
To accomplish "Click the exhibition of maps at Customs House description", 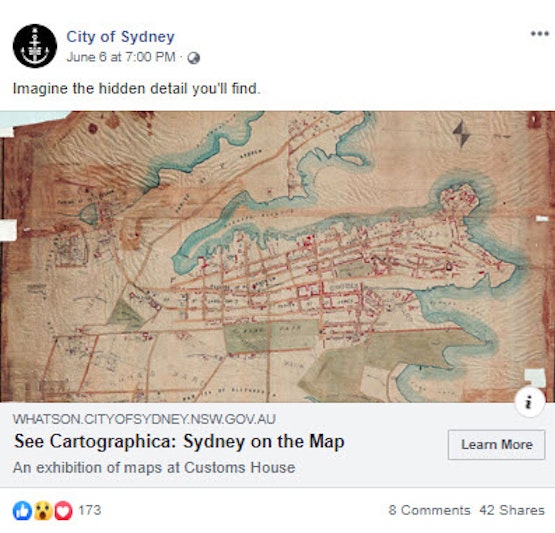I will 154,468.
